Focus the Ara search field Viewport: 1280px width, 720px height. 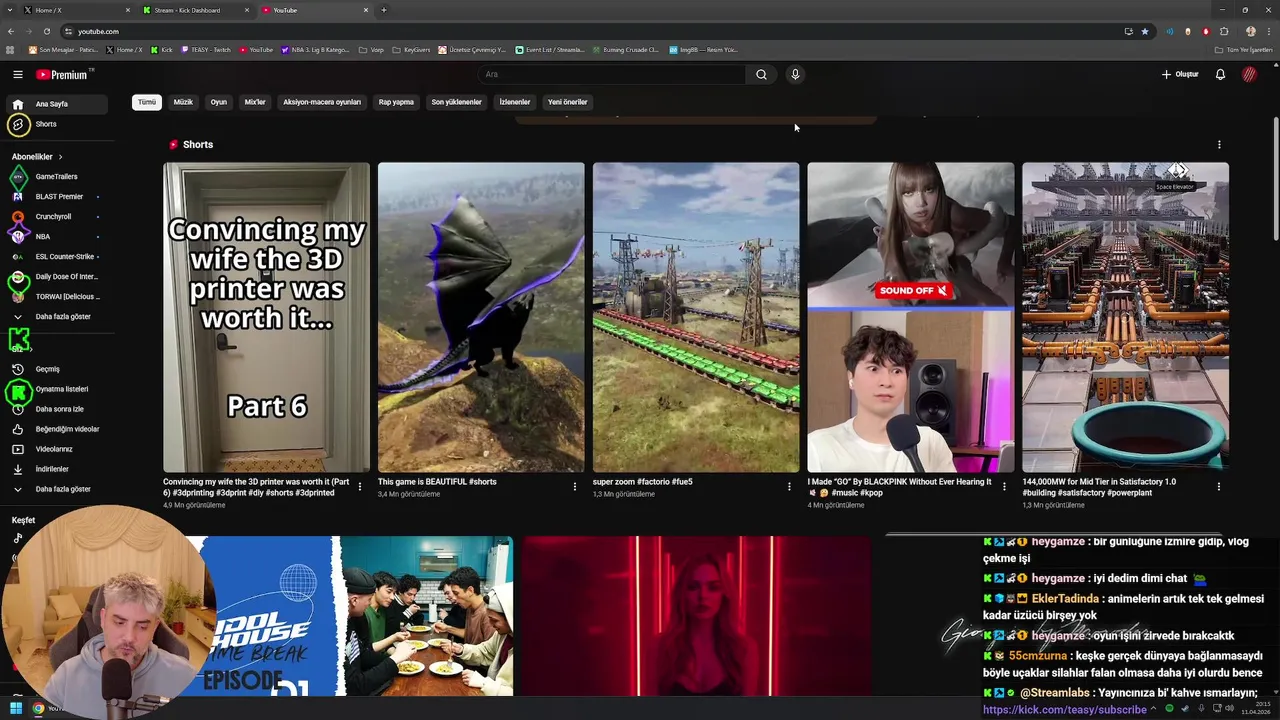coord(612,74)
